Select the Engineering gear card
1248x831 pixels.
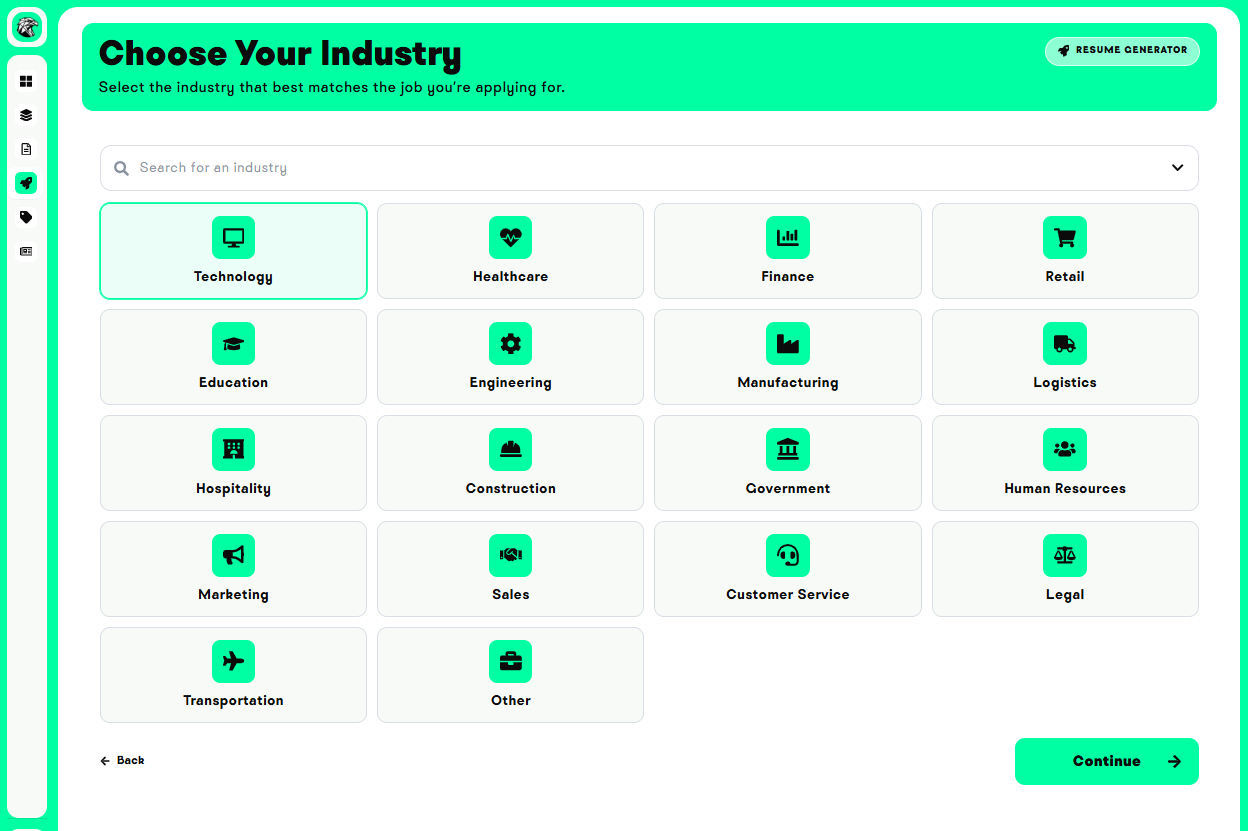coord(510,357)
